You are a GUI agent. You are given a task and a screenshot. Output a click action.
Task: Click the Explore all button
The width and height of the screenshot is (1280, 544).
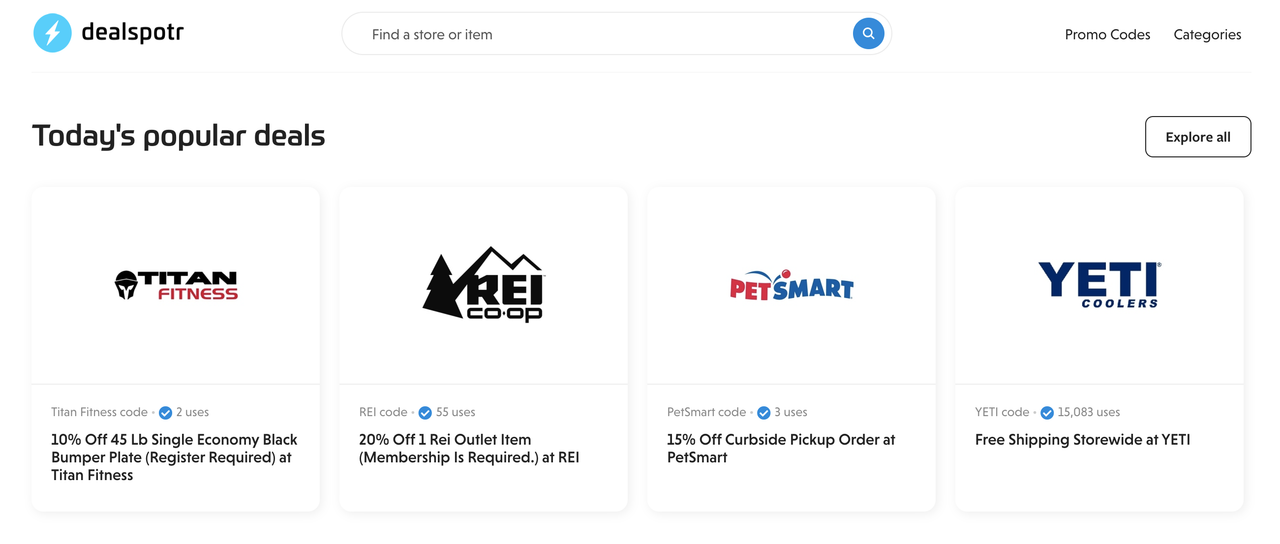coord(1198,137)
